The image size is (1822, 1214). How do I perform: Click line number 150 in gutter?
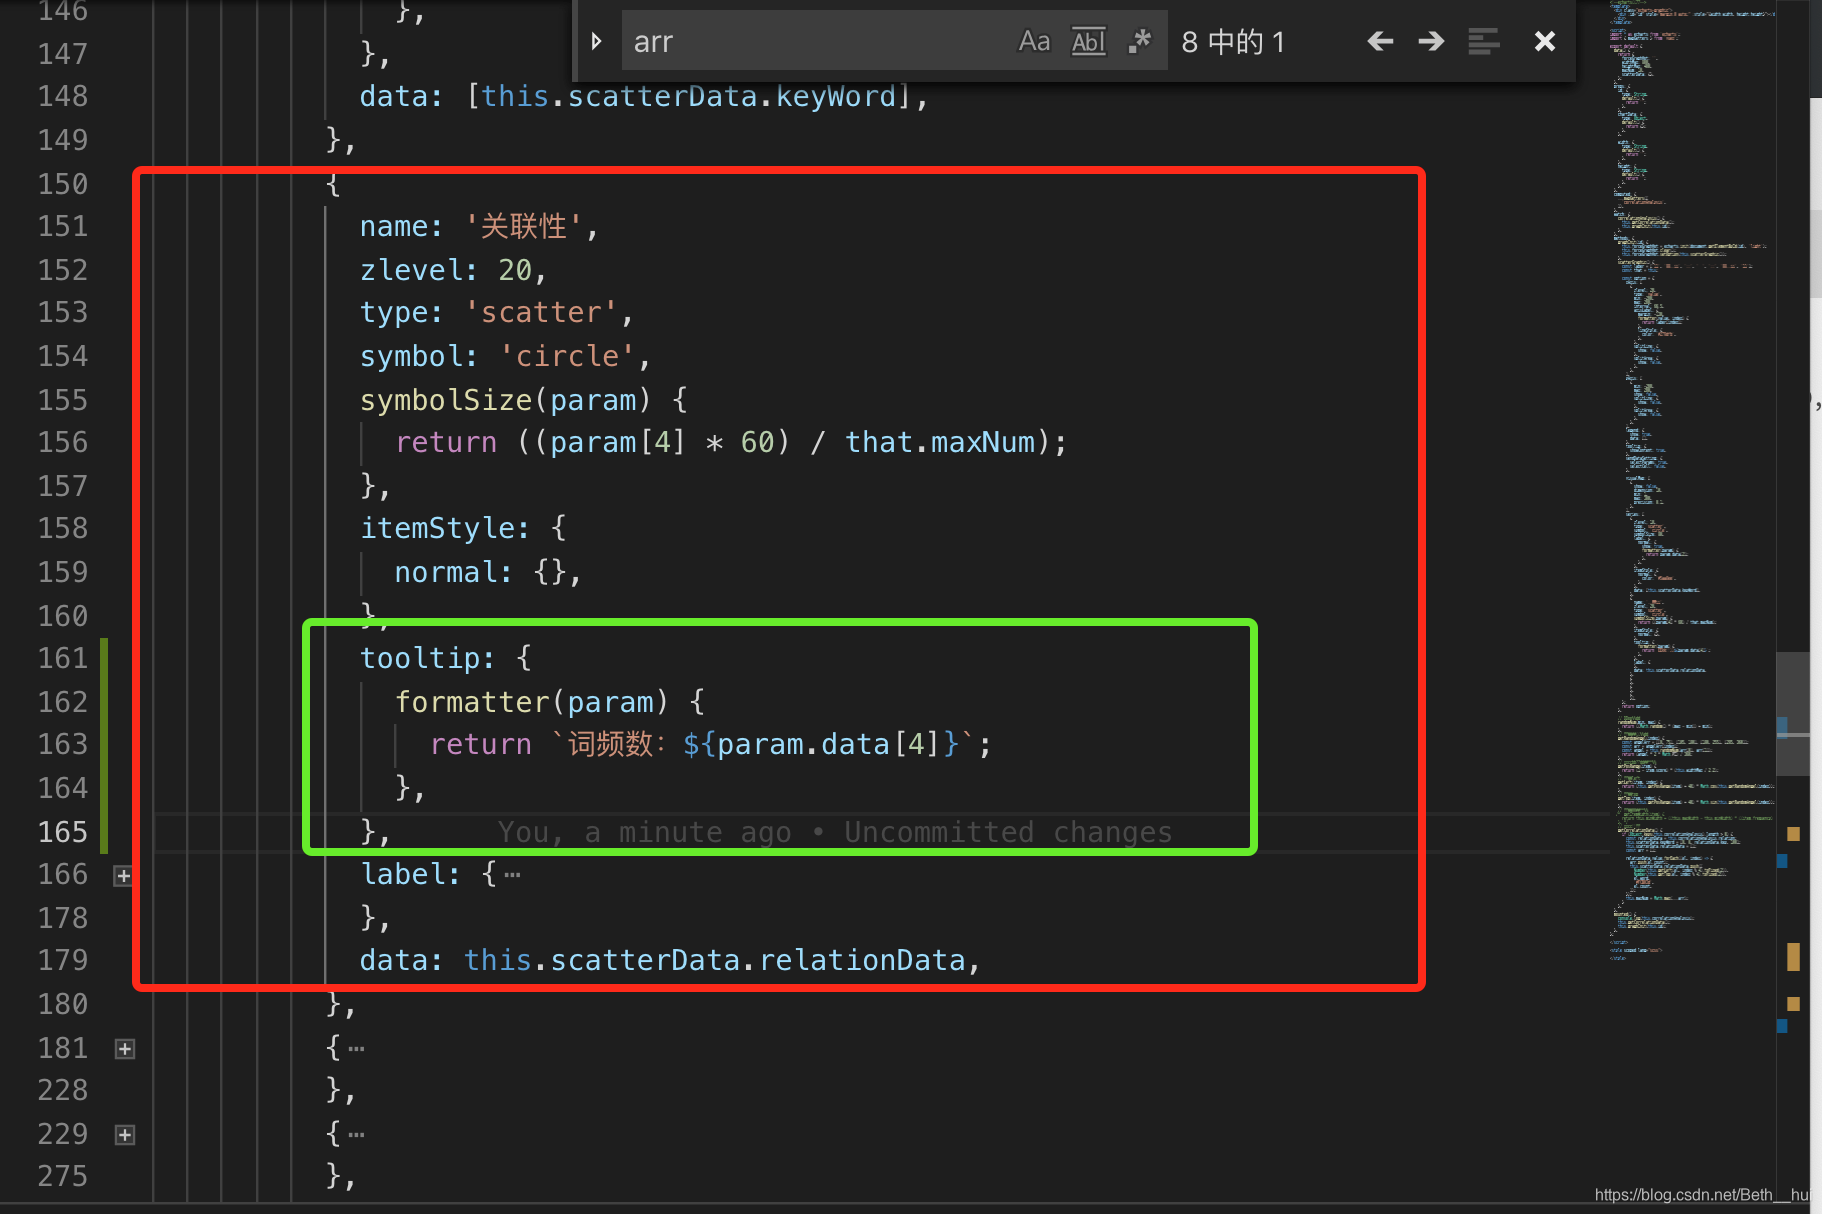[63, 184]
